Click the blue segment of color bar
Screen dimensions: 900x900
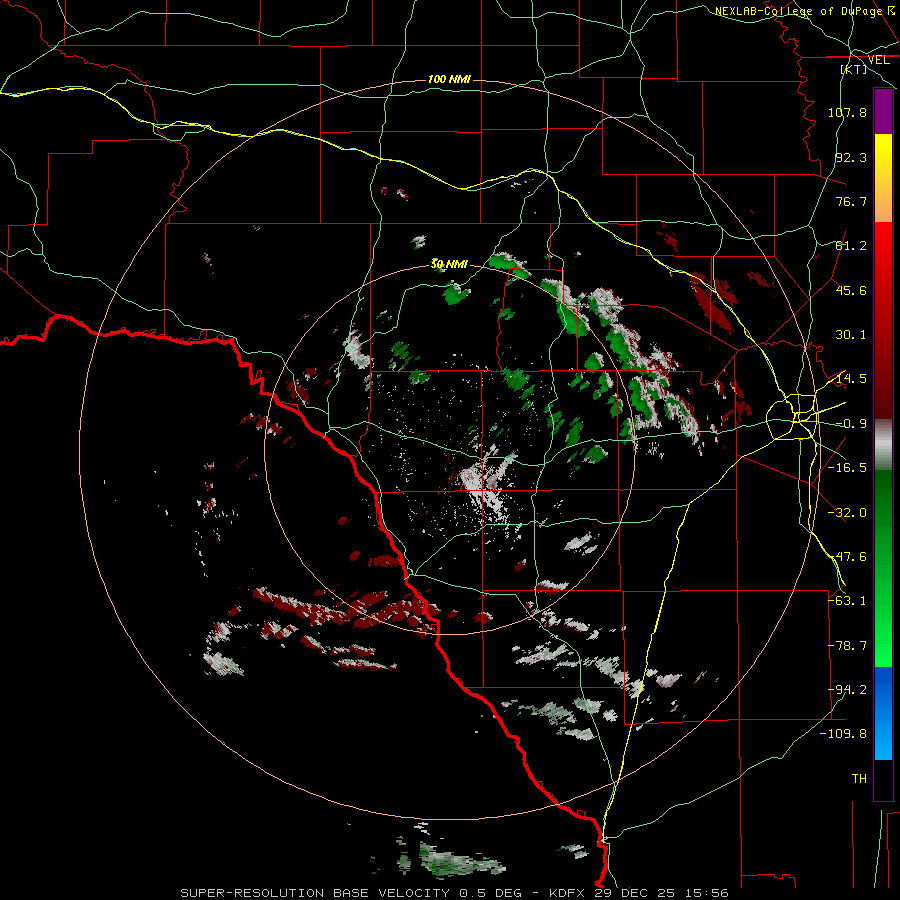[x=883, y=713]
